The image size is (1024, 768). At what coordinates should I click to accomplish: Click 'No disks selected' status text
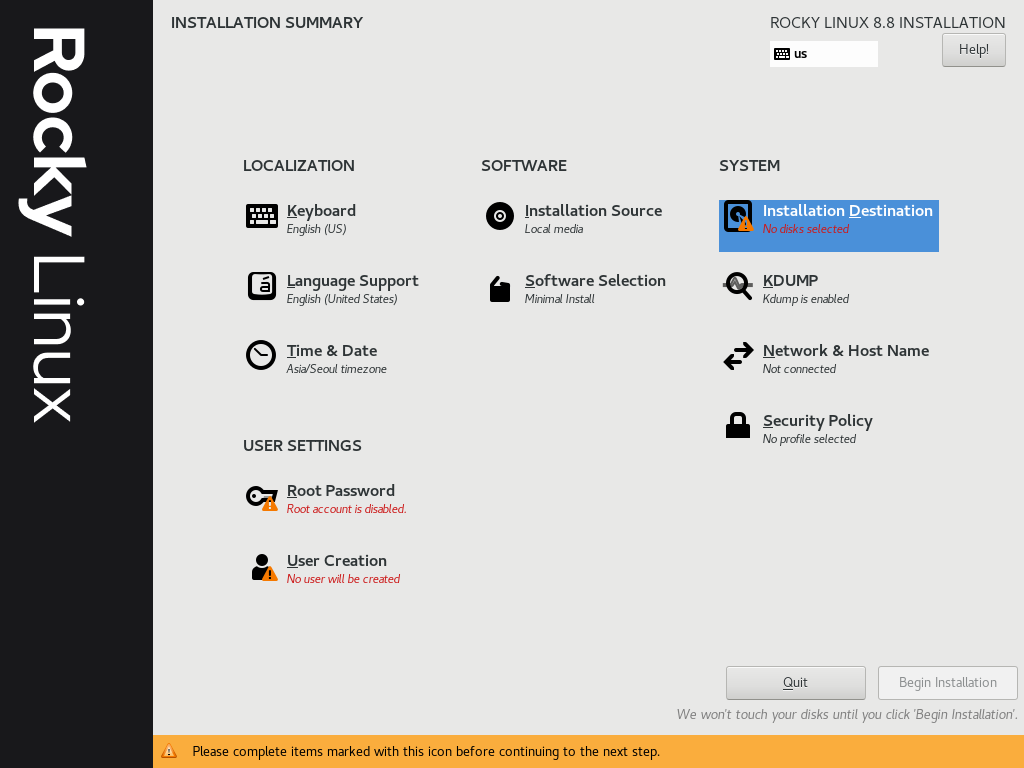click(806, 229)
